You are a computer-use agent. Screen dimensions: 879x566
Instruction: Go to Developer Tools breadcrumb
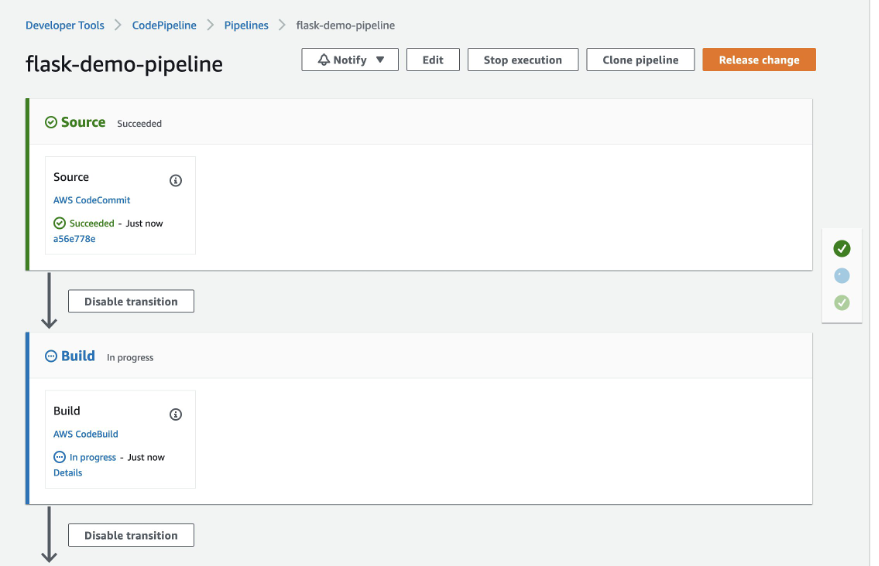click(x=65, y=25)
